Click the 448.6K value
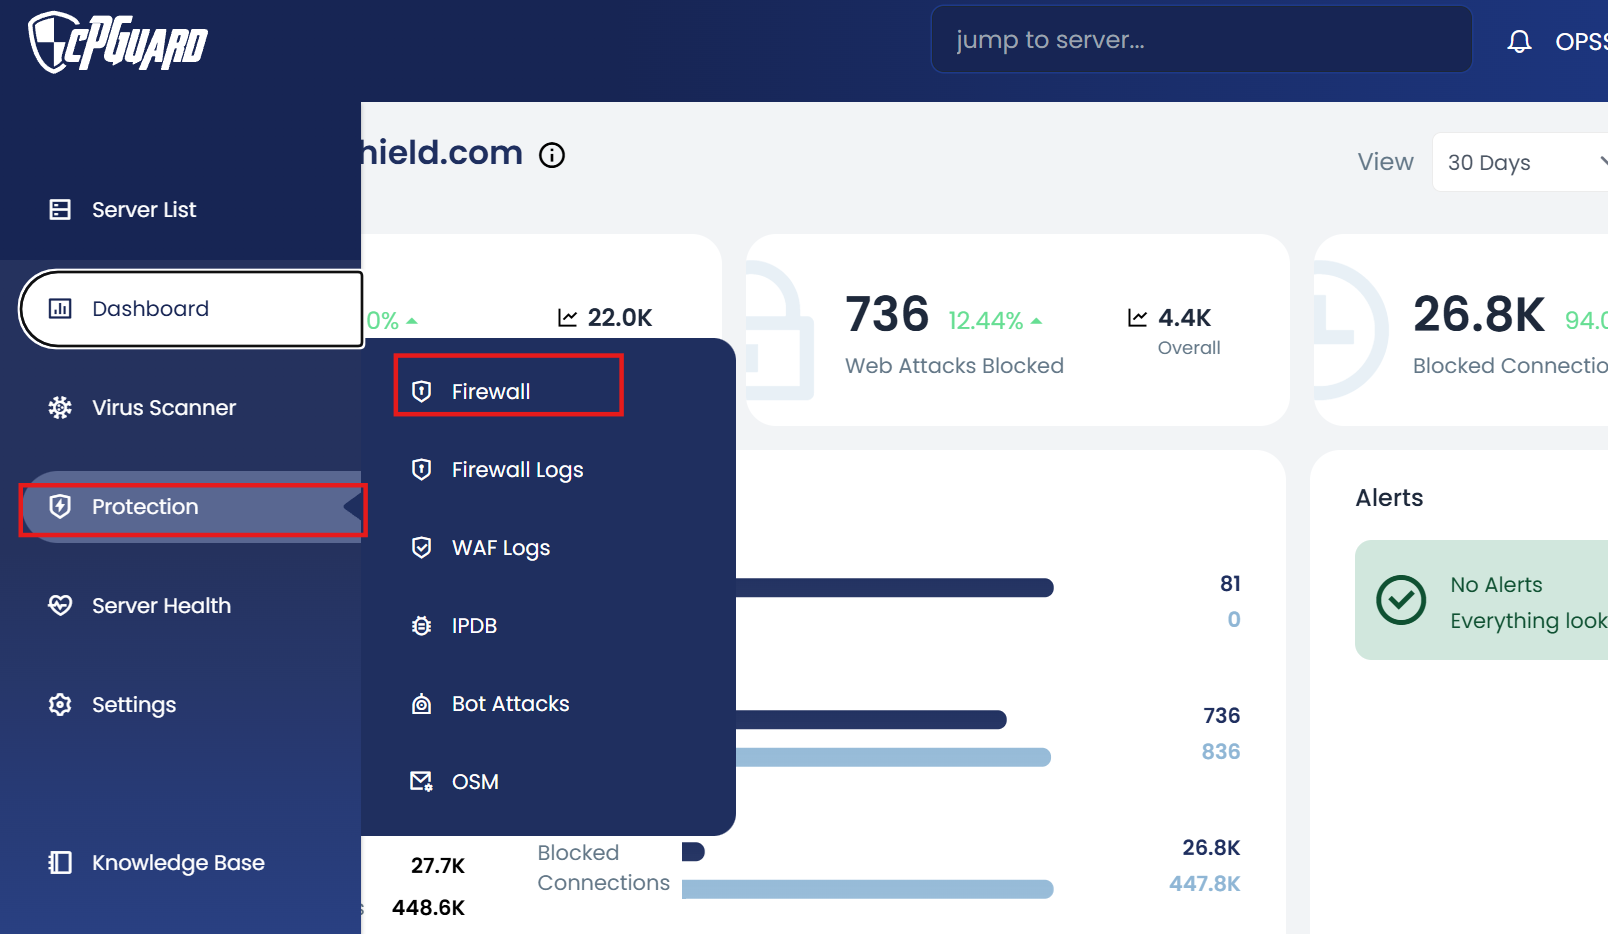Screen dimensions: 1608x934 pyautogui.click(x=428, y=907)
